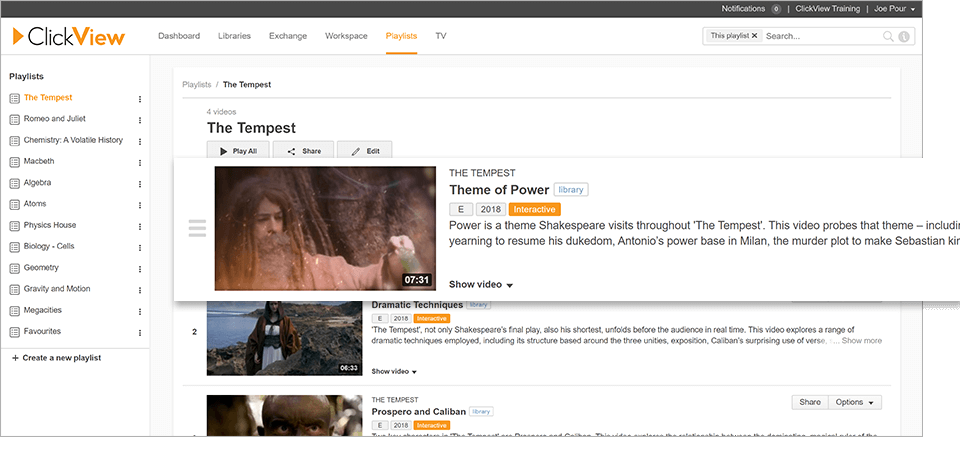
Task: Click the list icon beside Atoms
Action: pos(15,204)
